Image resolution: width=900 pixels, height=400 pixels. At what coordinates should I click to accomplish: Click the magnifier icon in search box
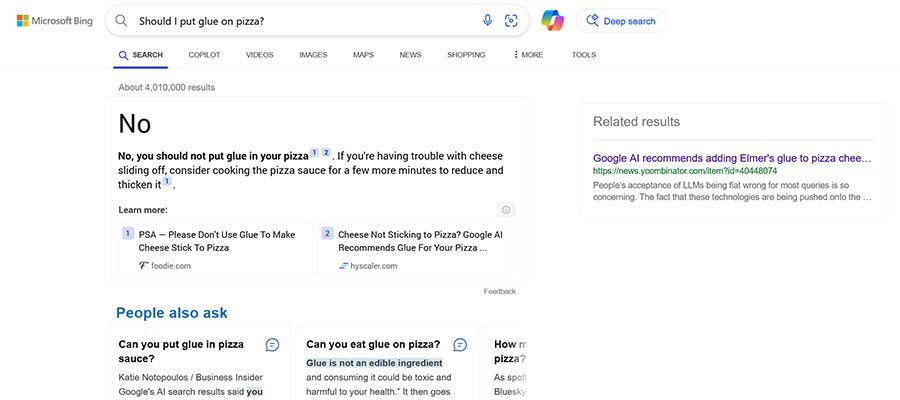(121, 21)
